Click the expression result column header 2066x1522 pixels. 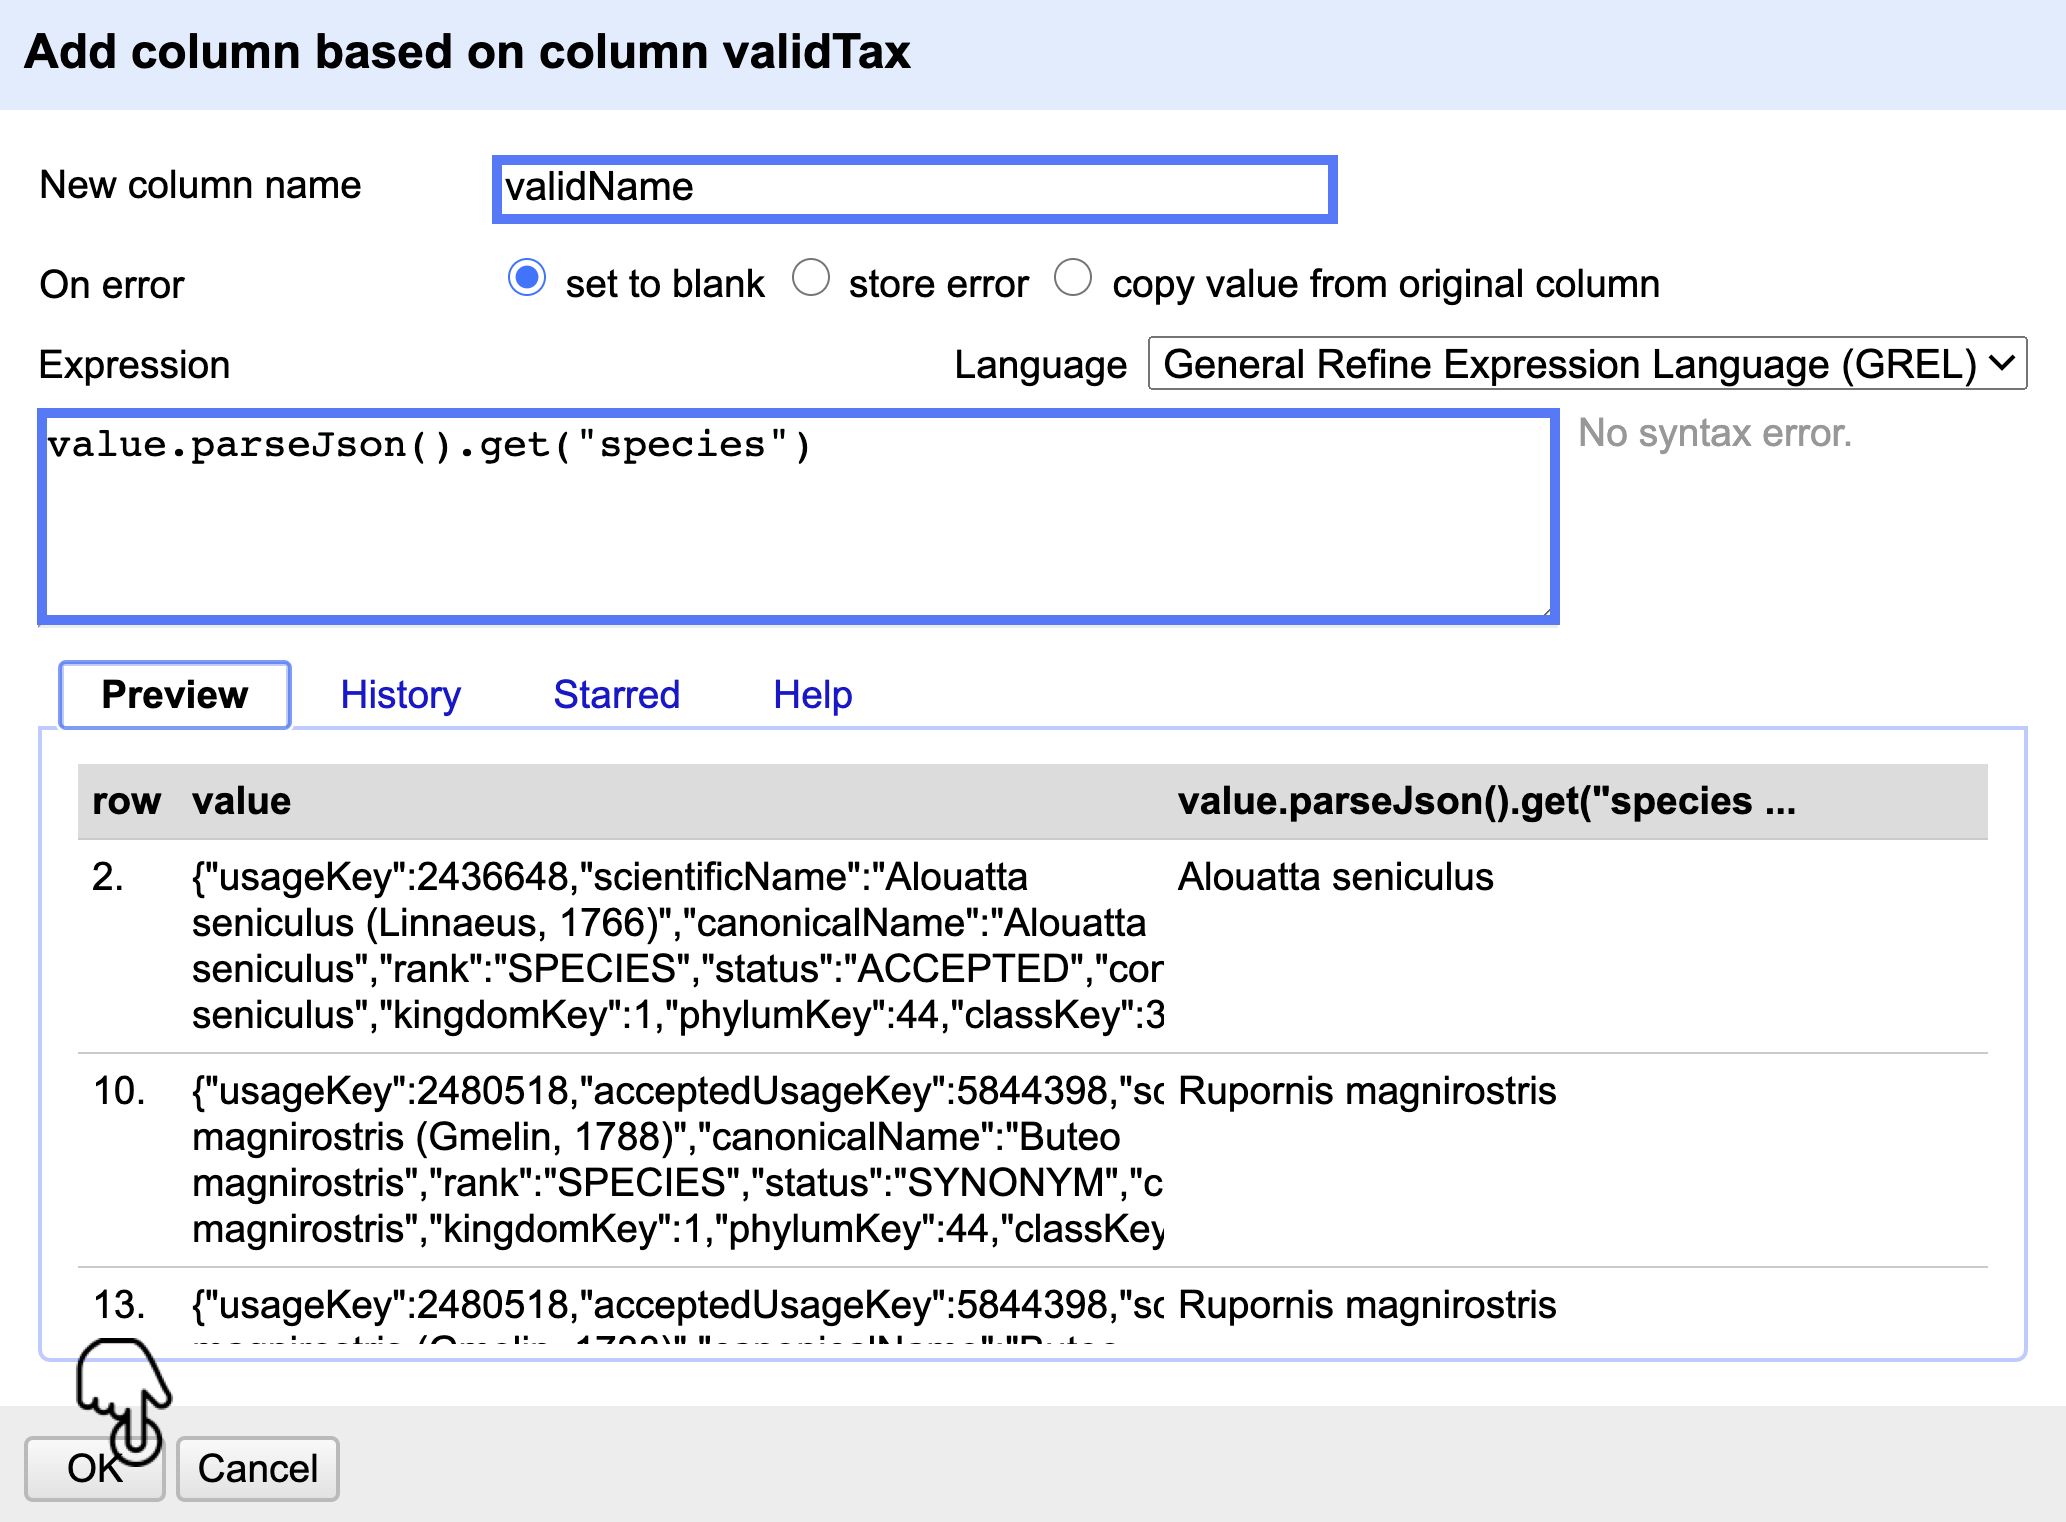pyautogui.click(x=1486, y=801)
